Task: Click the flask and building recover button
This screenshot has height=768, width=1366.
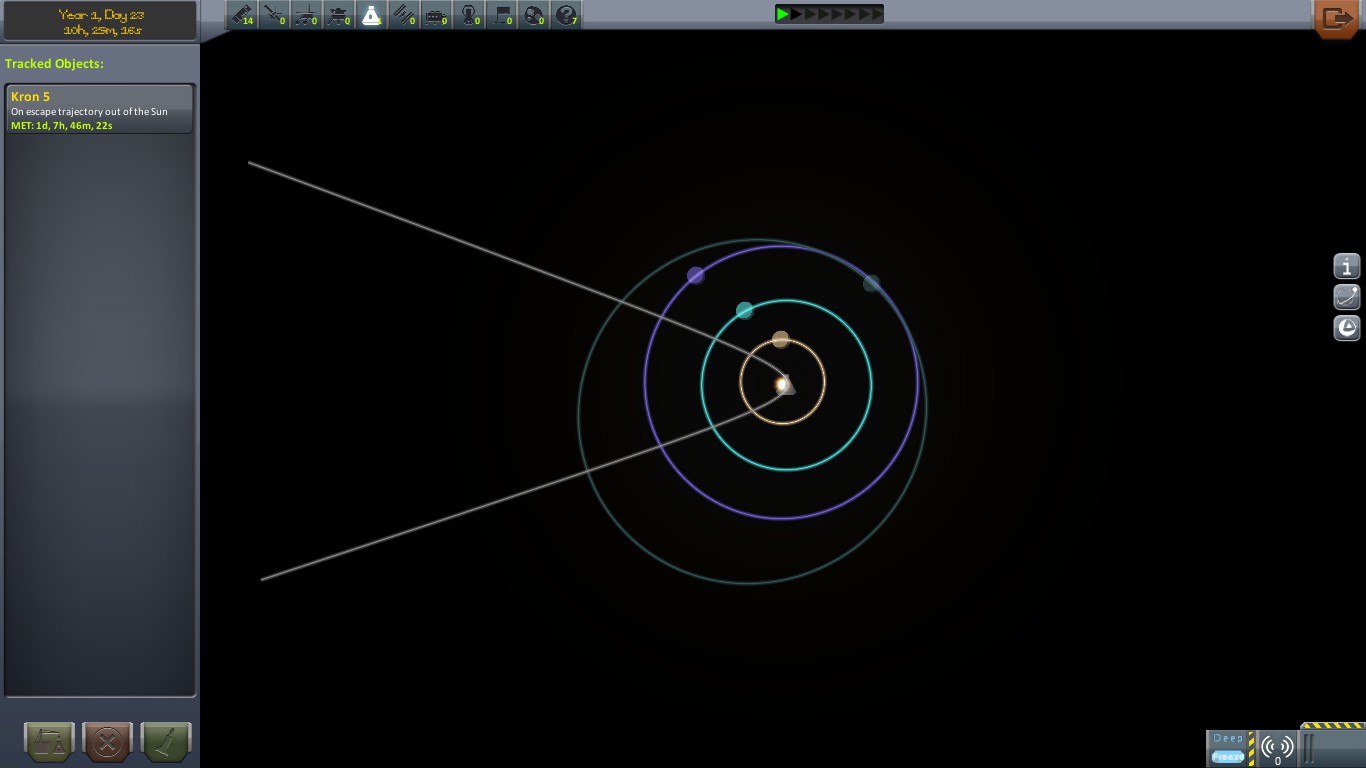Action: coord(50,743)
